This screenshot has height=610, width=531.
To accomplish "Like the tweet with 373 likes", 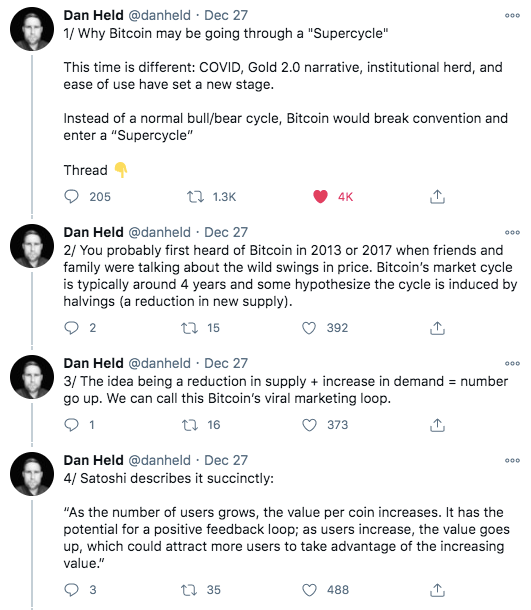I will coord(309,425).
